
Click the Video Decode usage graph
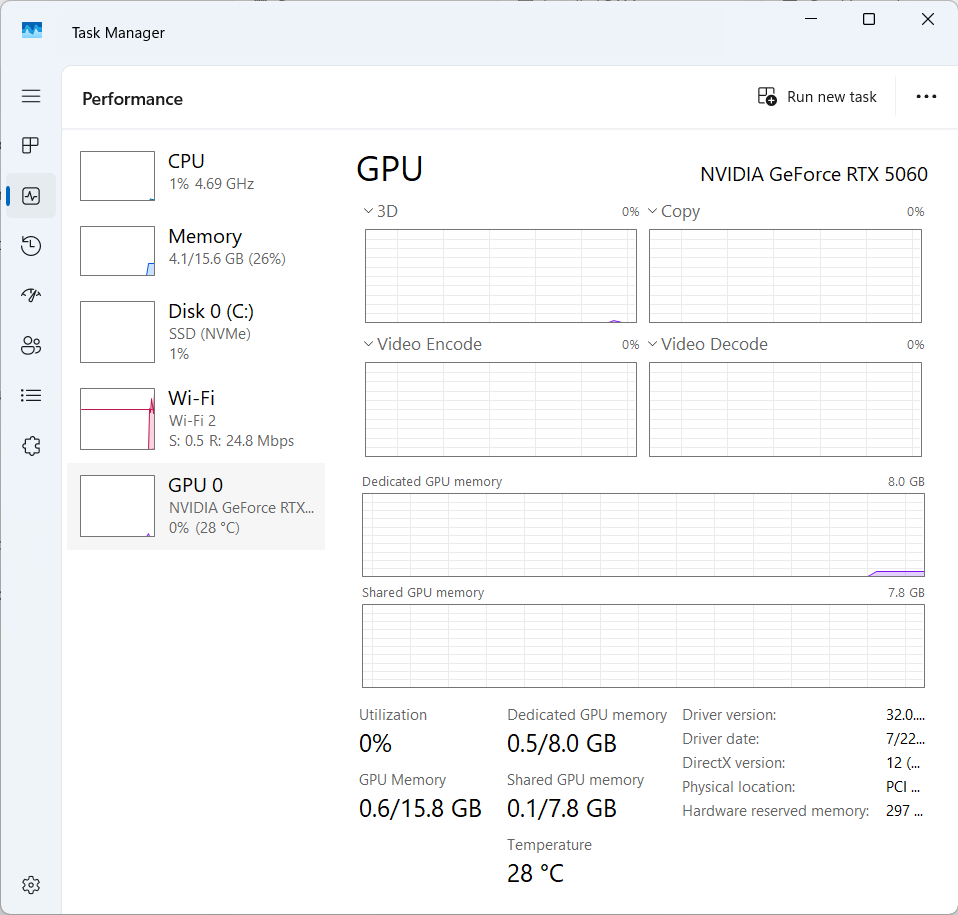785,409
